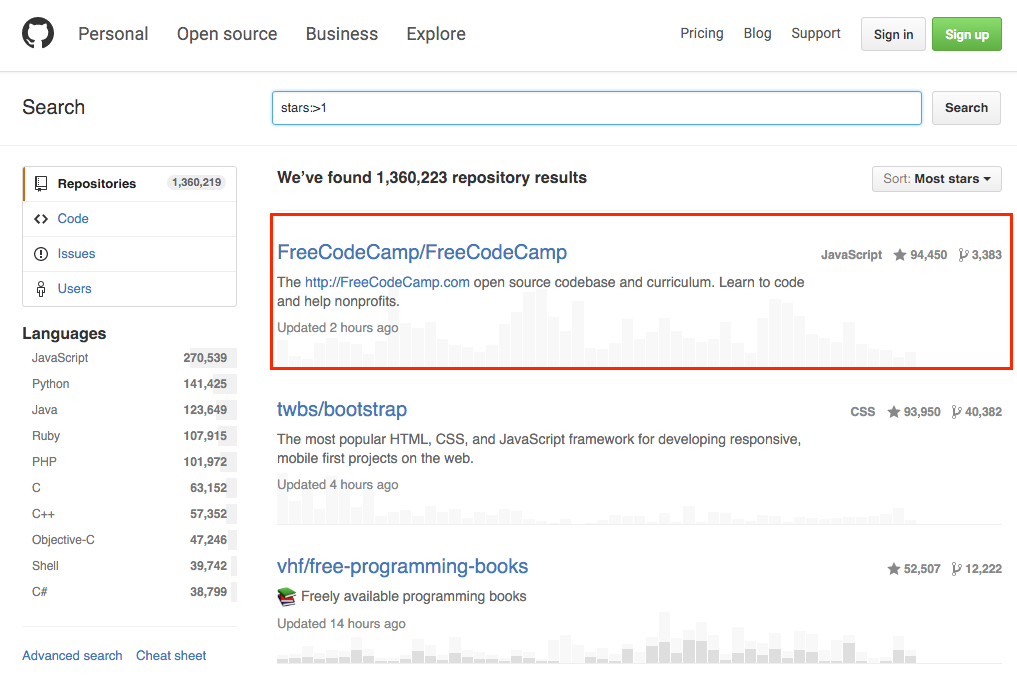Screen dimensions: 1017x685
Task: Open the Business menu
Action: coord(341,33)
